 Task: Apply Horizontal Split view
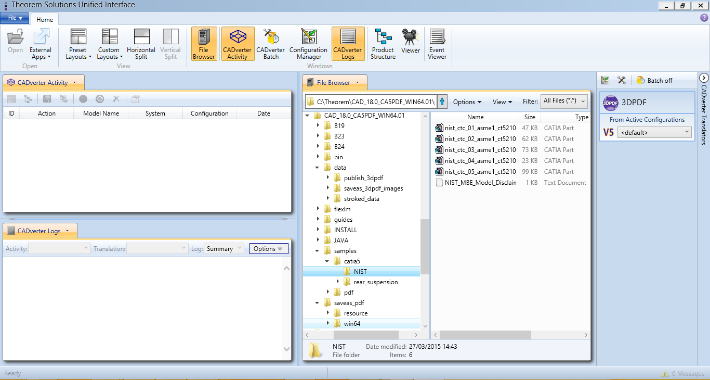click(141, 44)
